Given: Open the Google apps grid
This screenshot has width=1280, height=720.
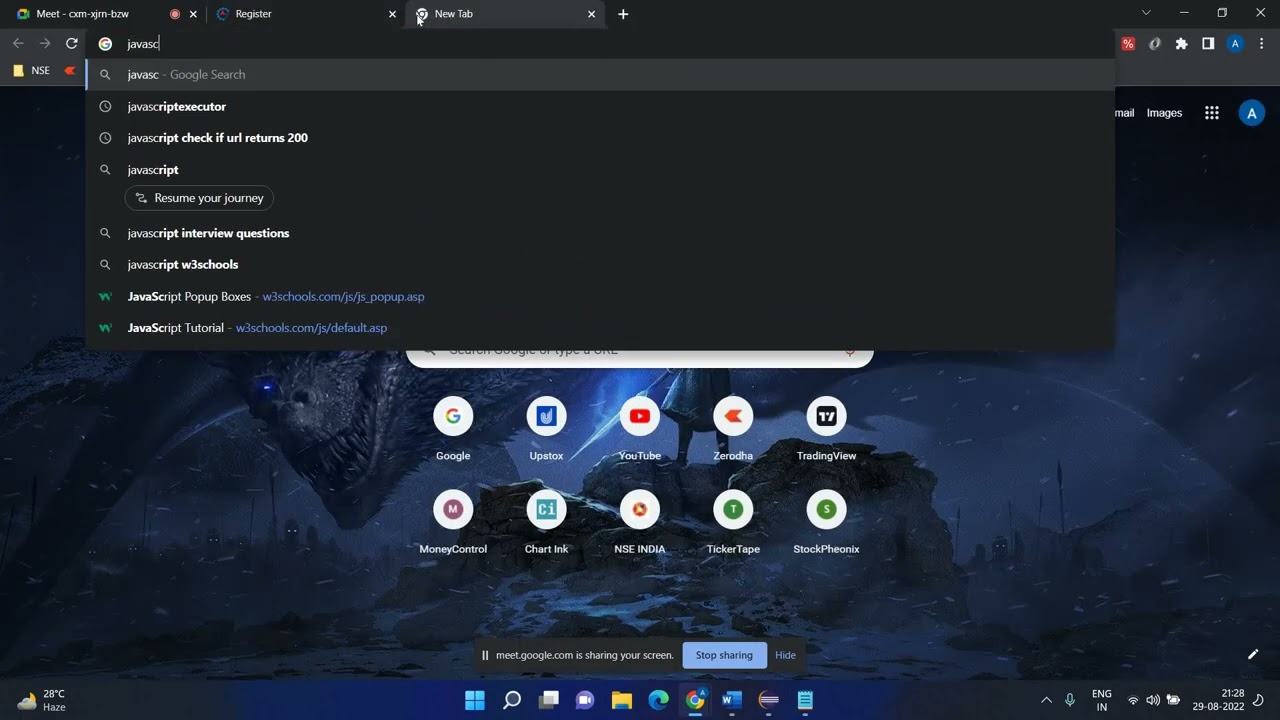Looking at the screenshot, I should [1212, 113].
